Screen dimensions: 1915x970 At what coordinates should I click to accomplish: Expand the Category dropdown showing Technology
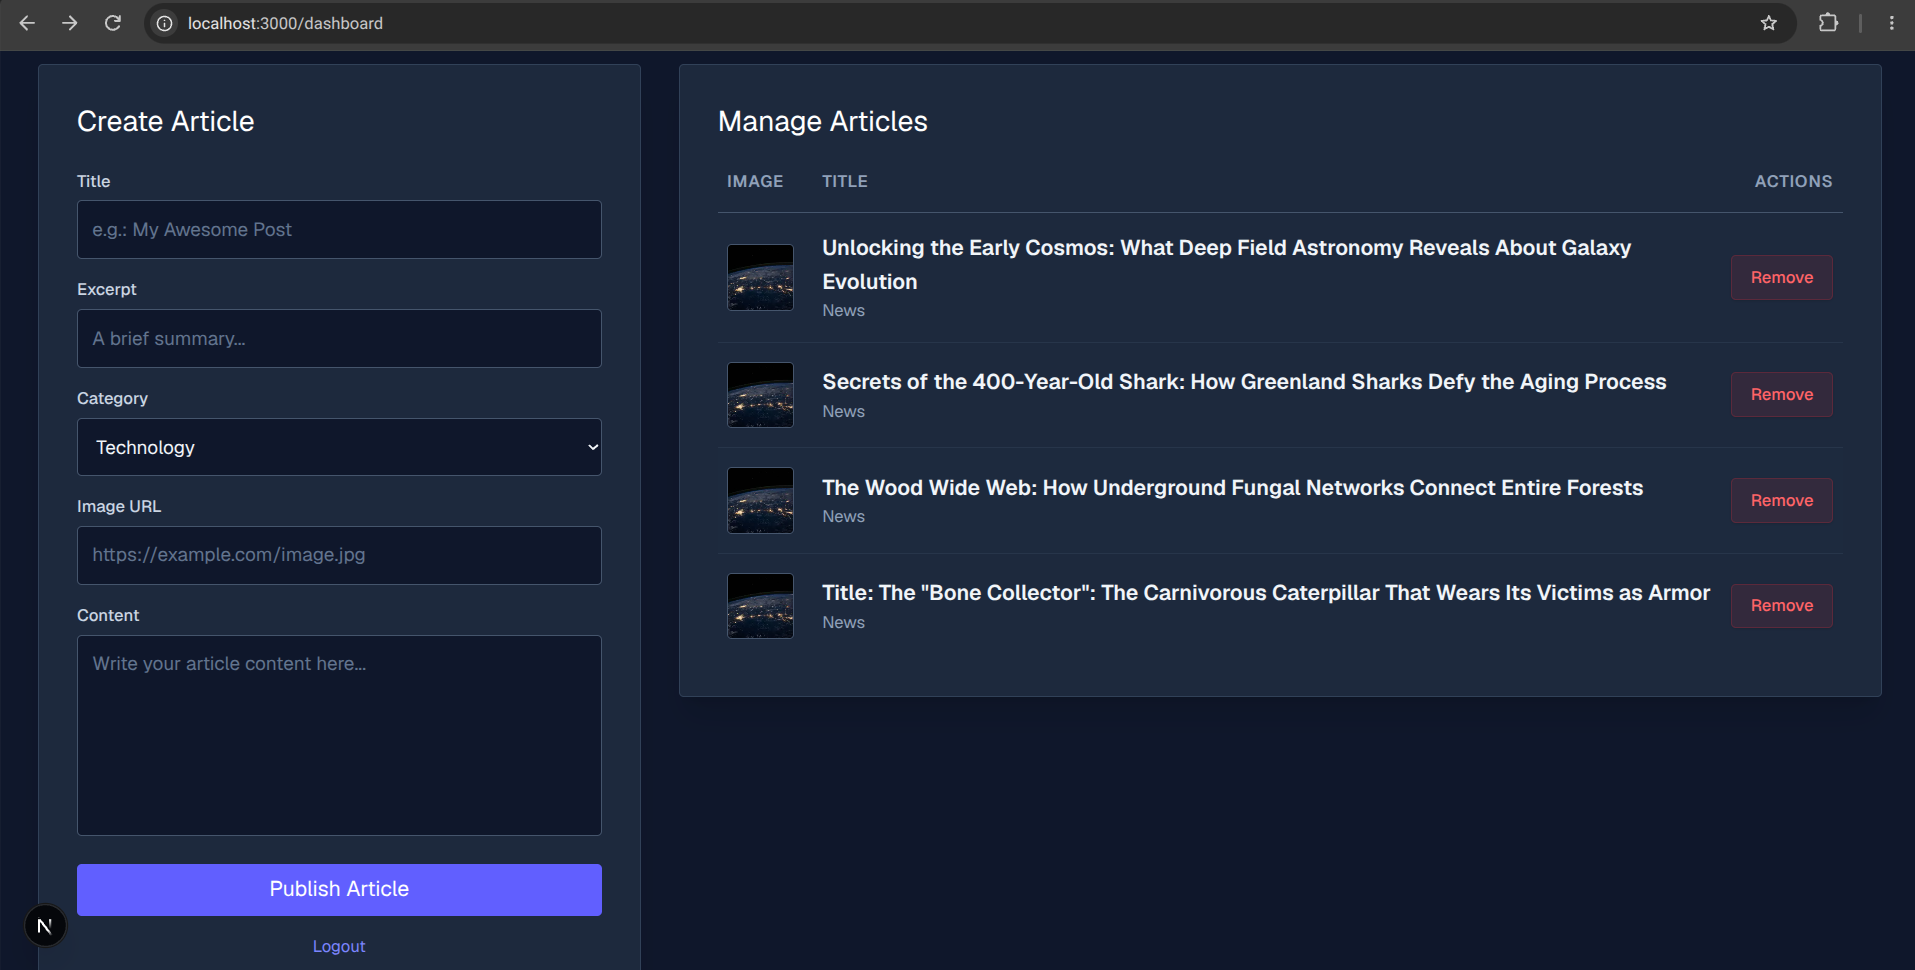point(339,447)
